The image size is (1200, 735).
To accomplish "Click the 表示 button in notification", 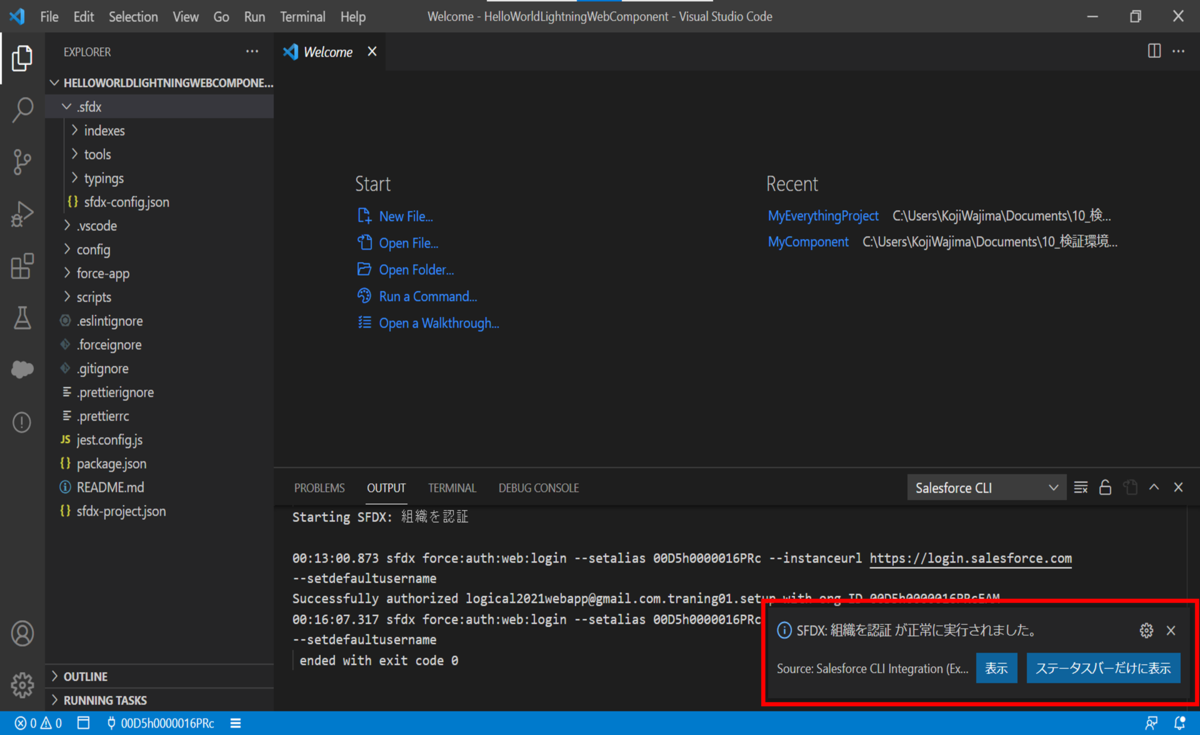I will (x=996, y=668).
